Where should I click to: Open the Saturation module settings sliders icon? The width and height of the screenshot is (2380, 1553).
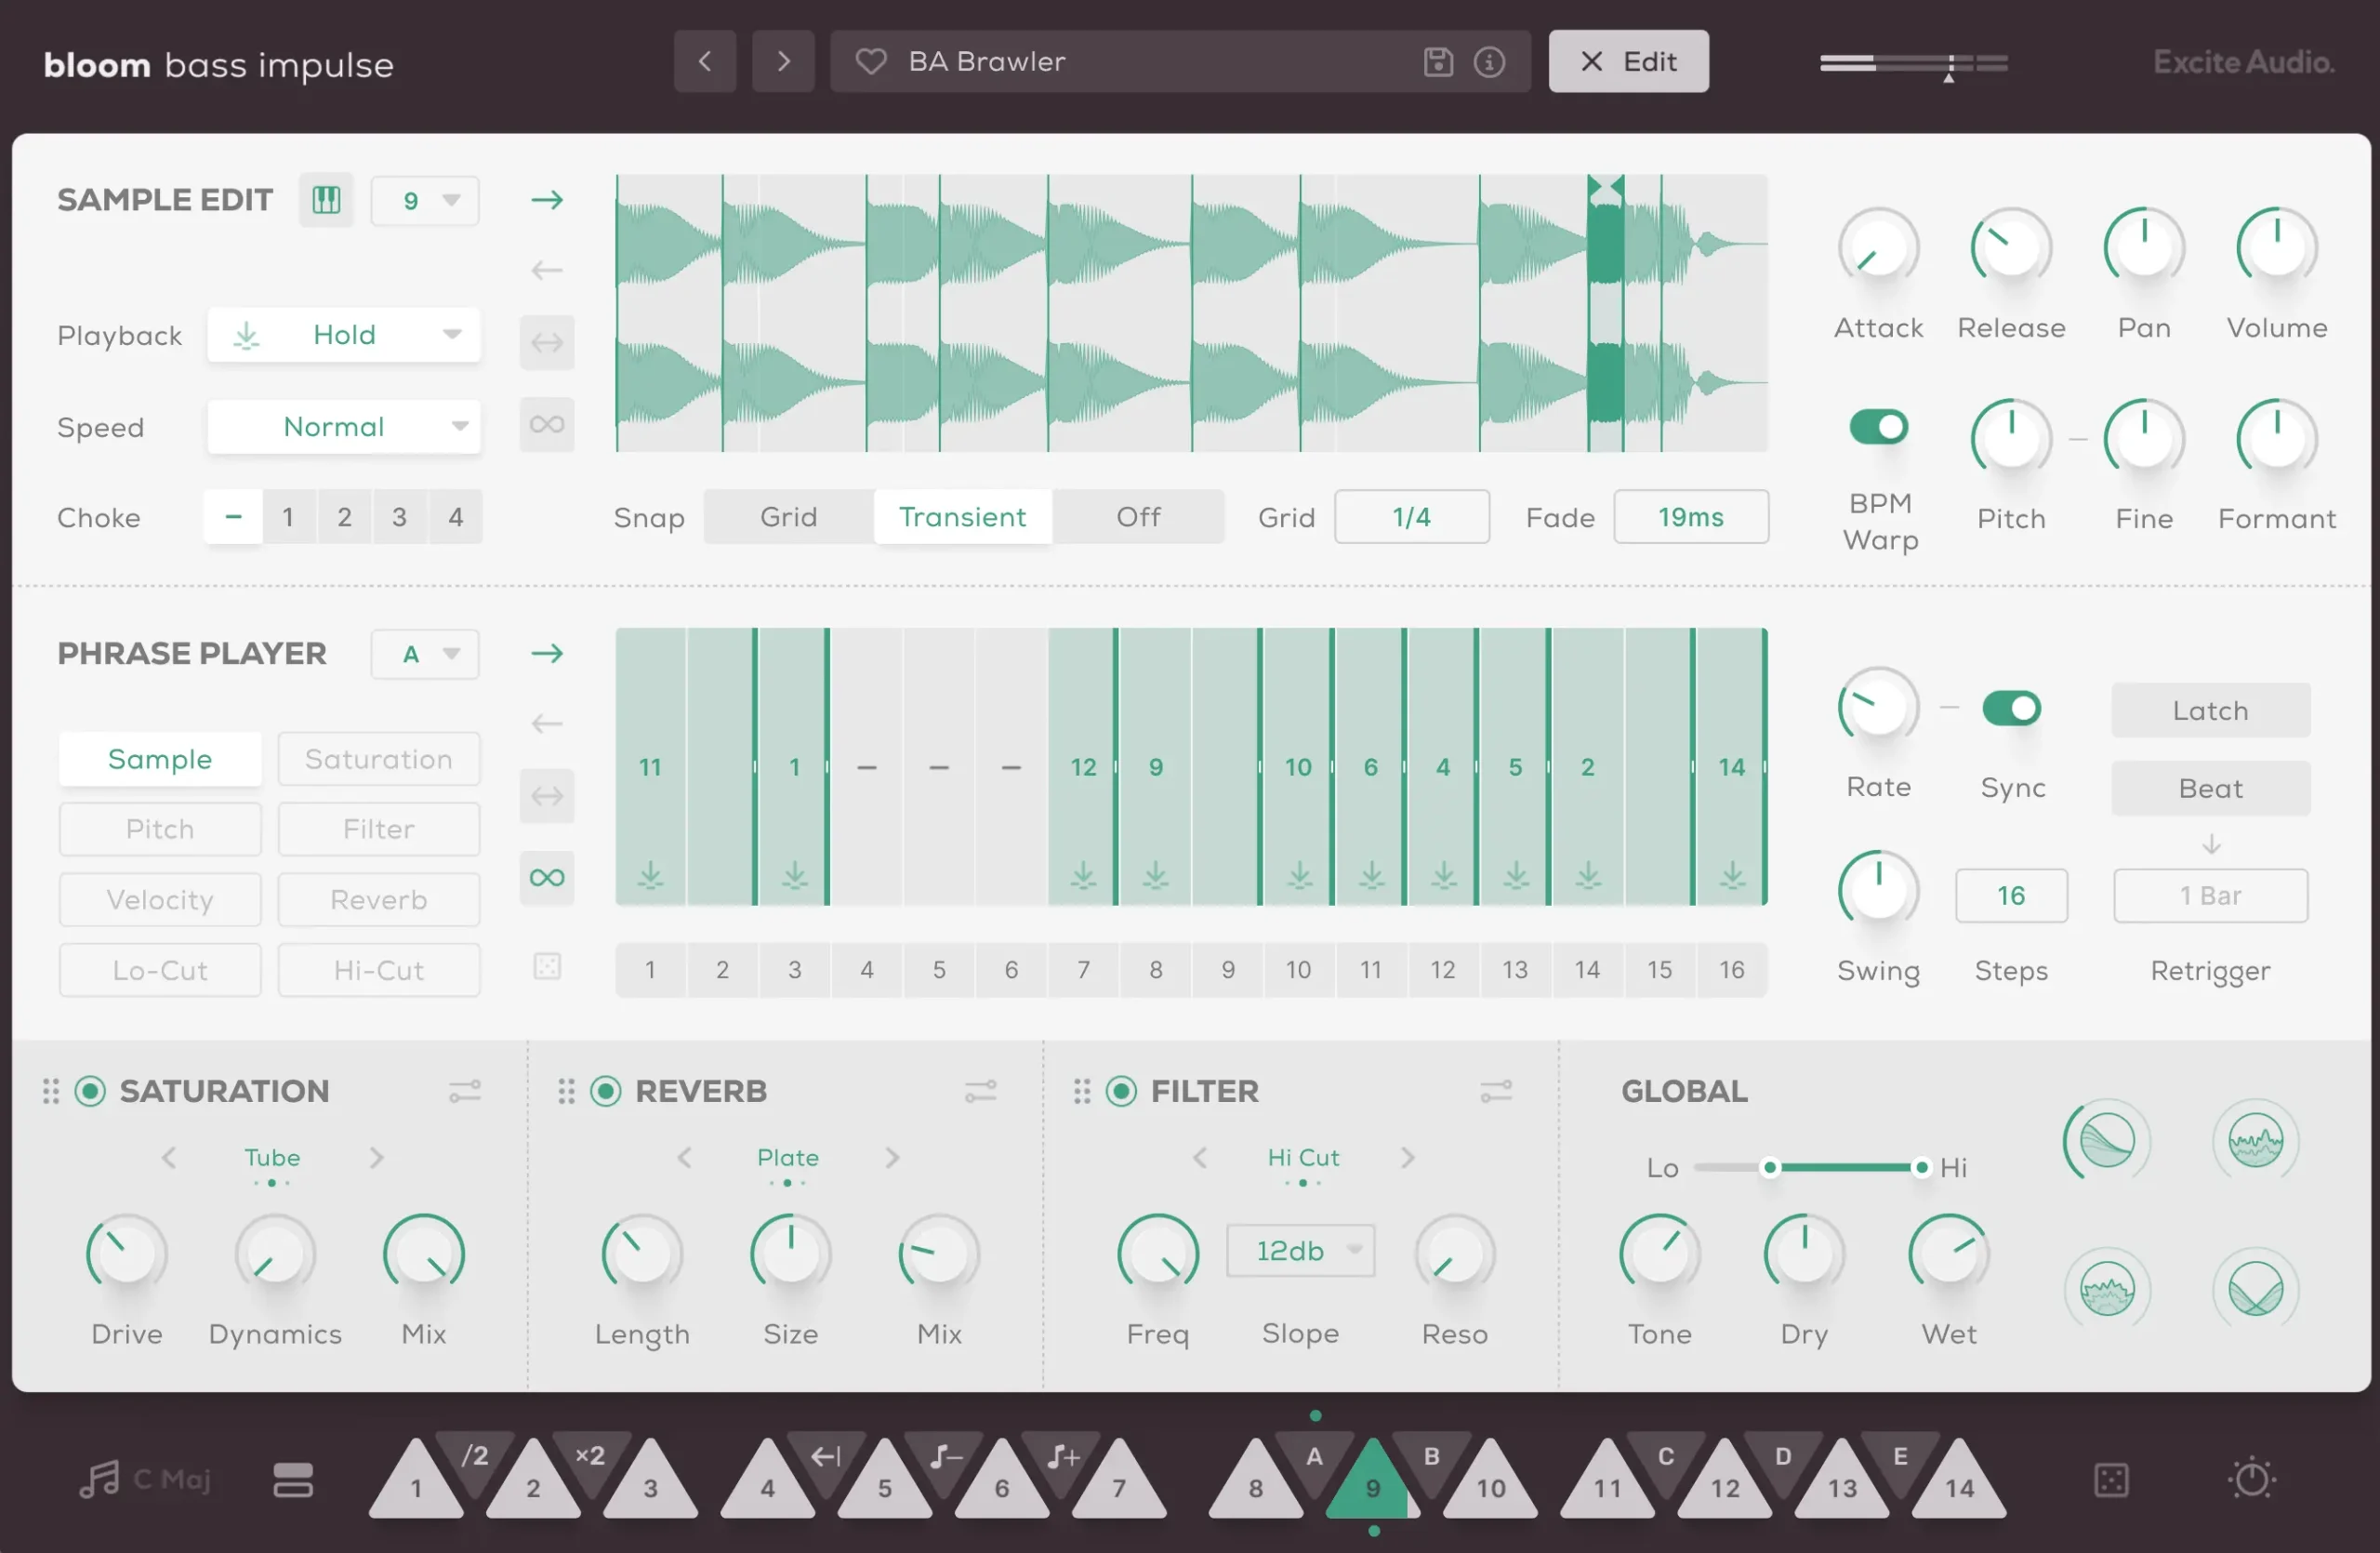click(x=465, y=1091)
